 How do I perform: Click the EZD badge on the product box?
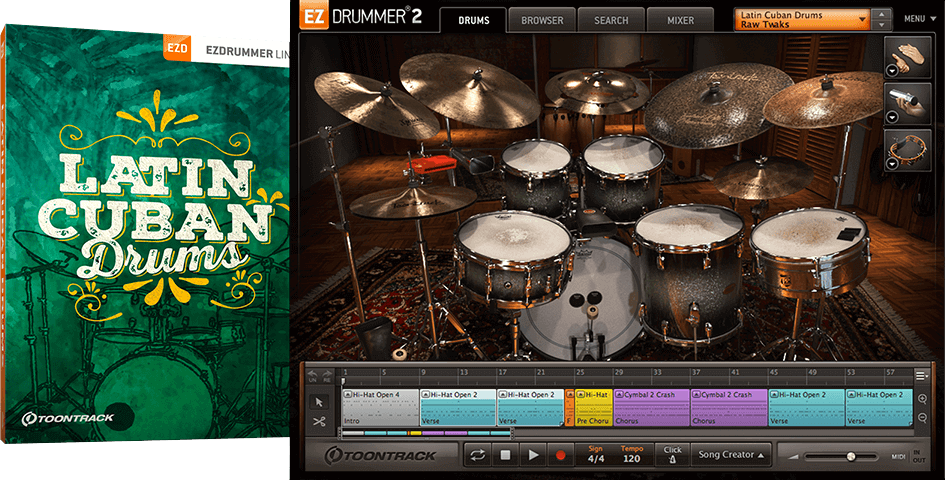(x=177, y=48)
